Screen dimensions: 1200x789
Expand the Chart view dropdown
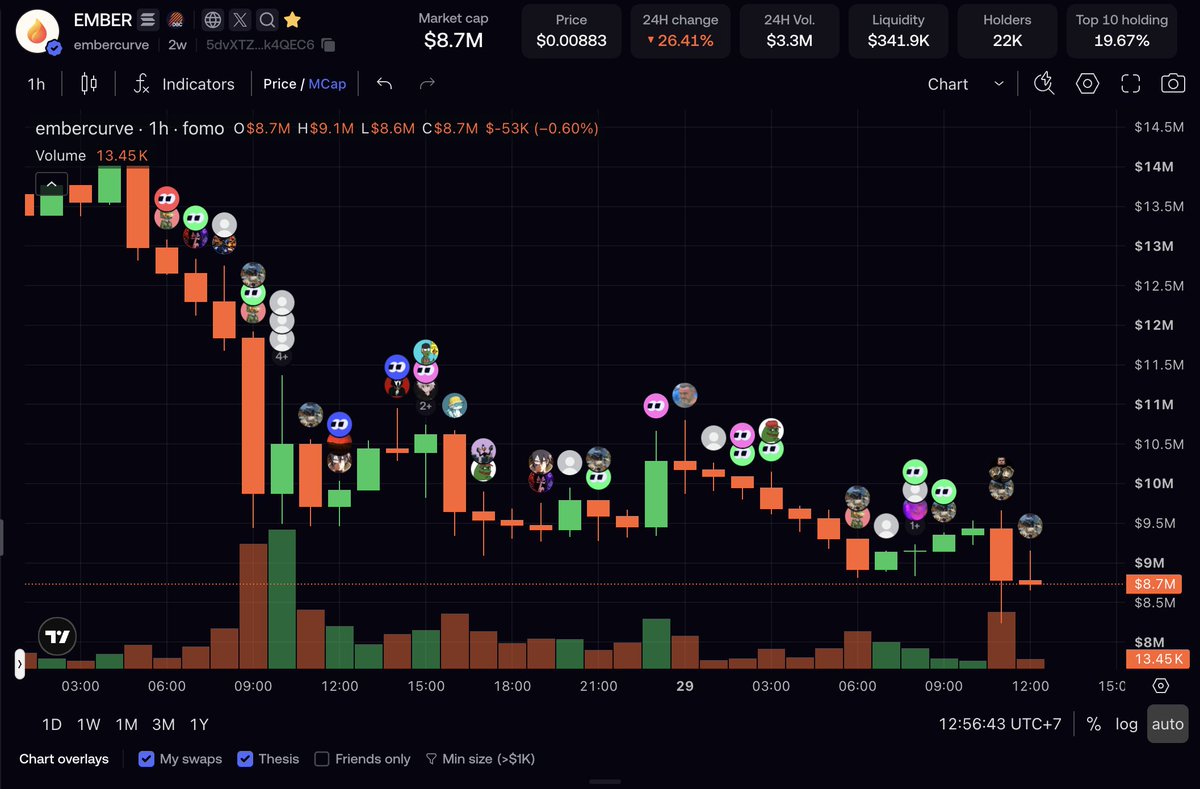[x=965, y=84]
